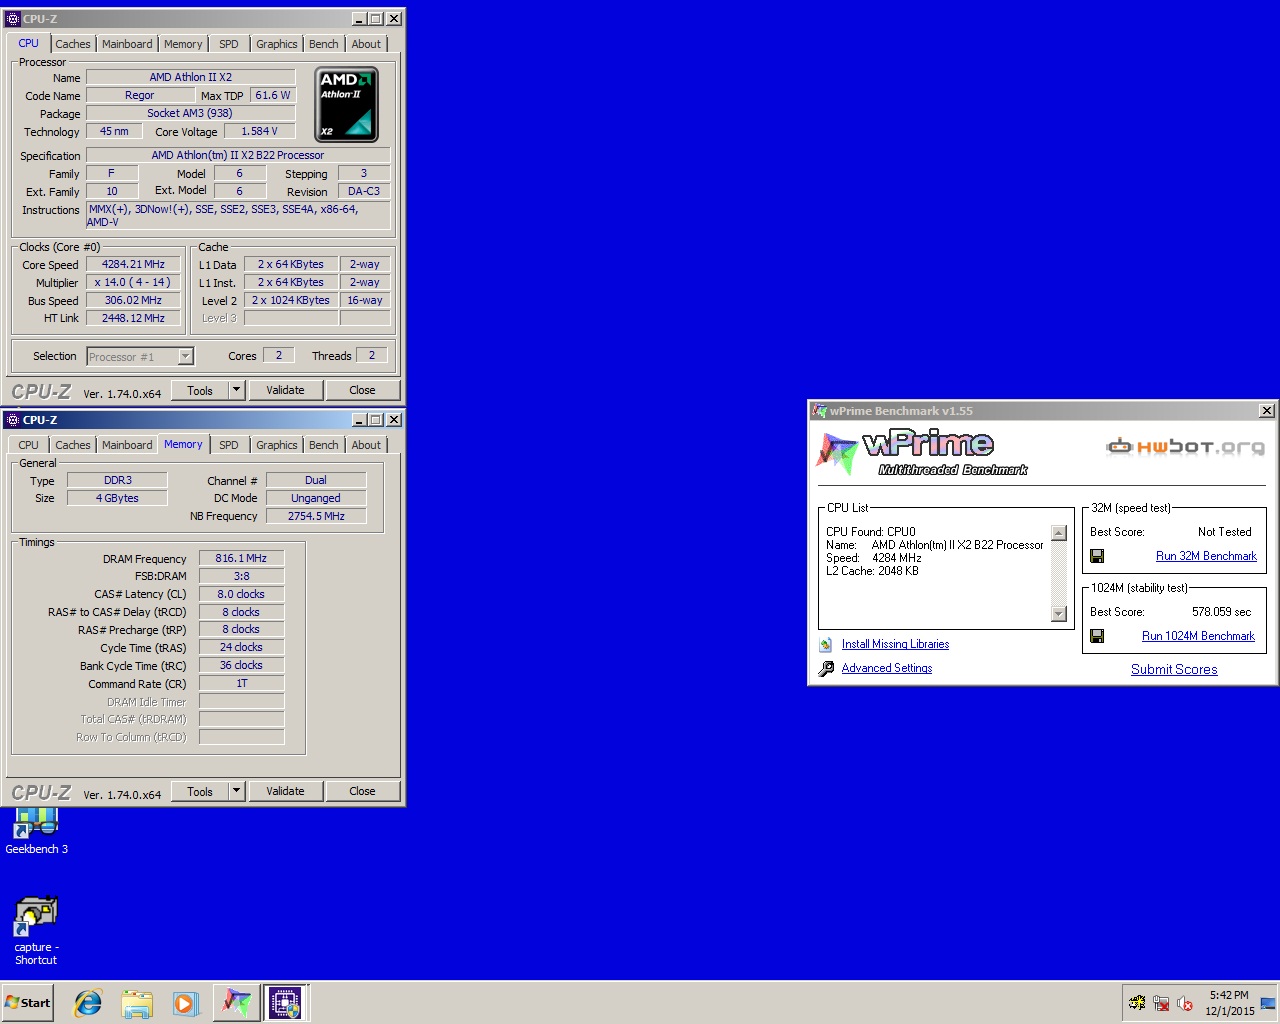
Task: Click the Core Speed value 4284.21 MHz
Action: point(133,264)
